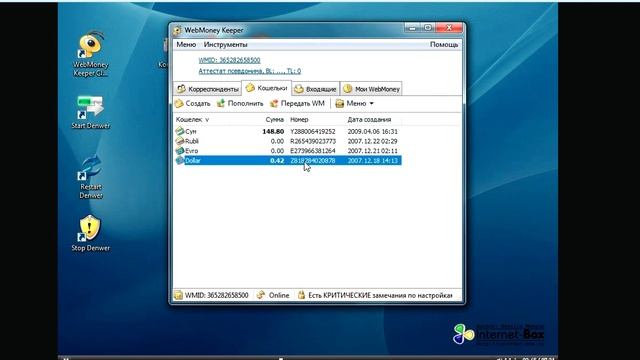
Task: Launch the Start Denwer desktop shortcut
Action: coord(90,112)
